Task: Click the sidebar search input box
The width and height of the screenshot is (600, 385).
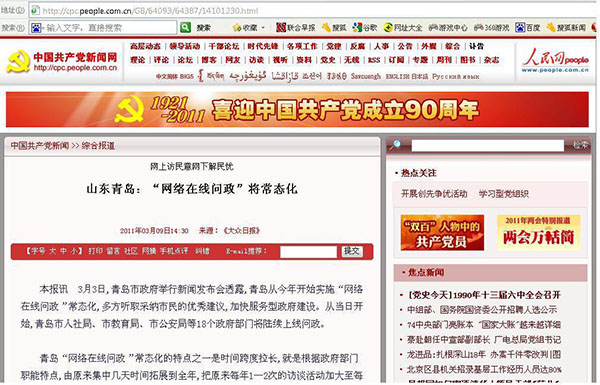Action: [488, 145]
